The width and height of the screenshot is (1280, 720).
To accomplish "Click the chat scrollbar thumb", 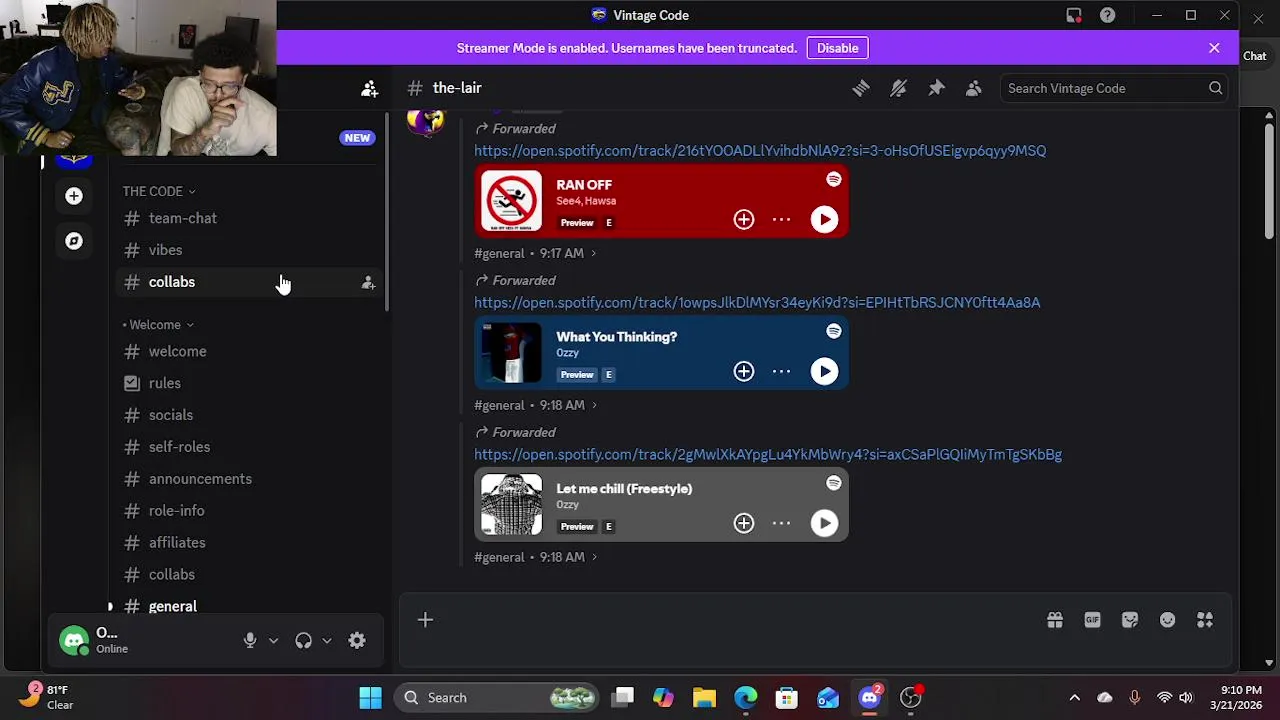I will (1269, 180).
